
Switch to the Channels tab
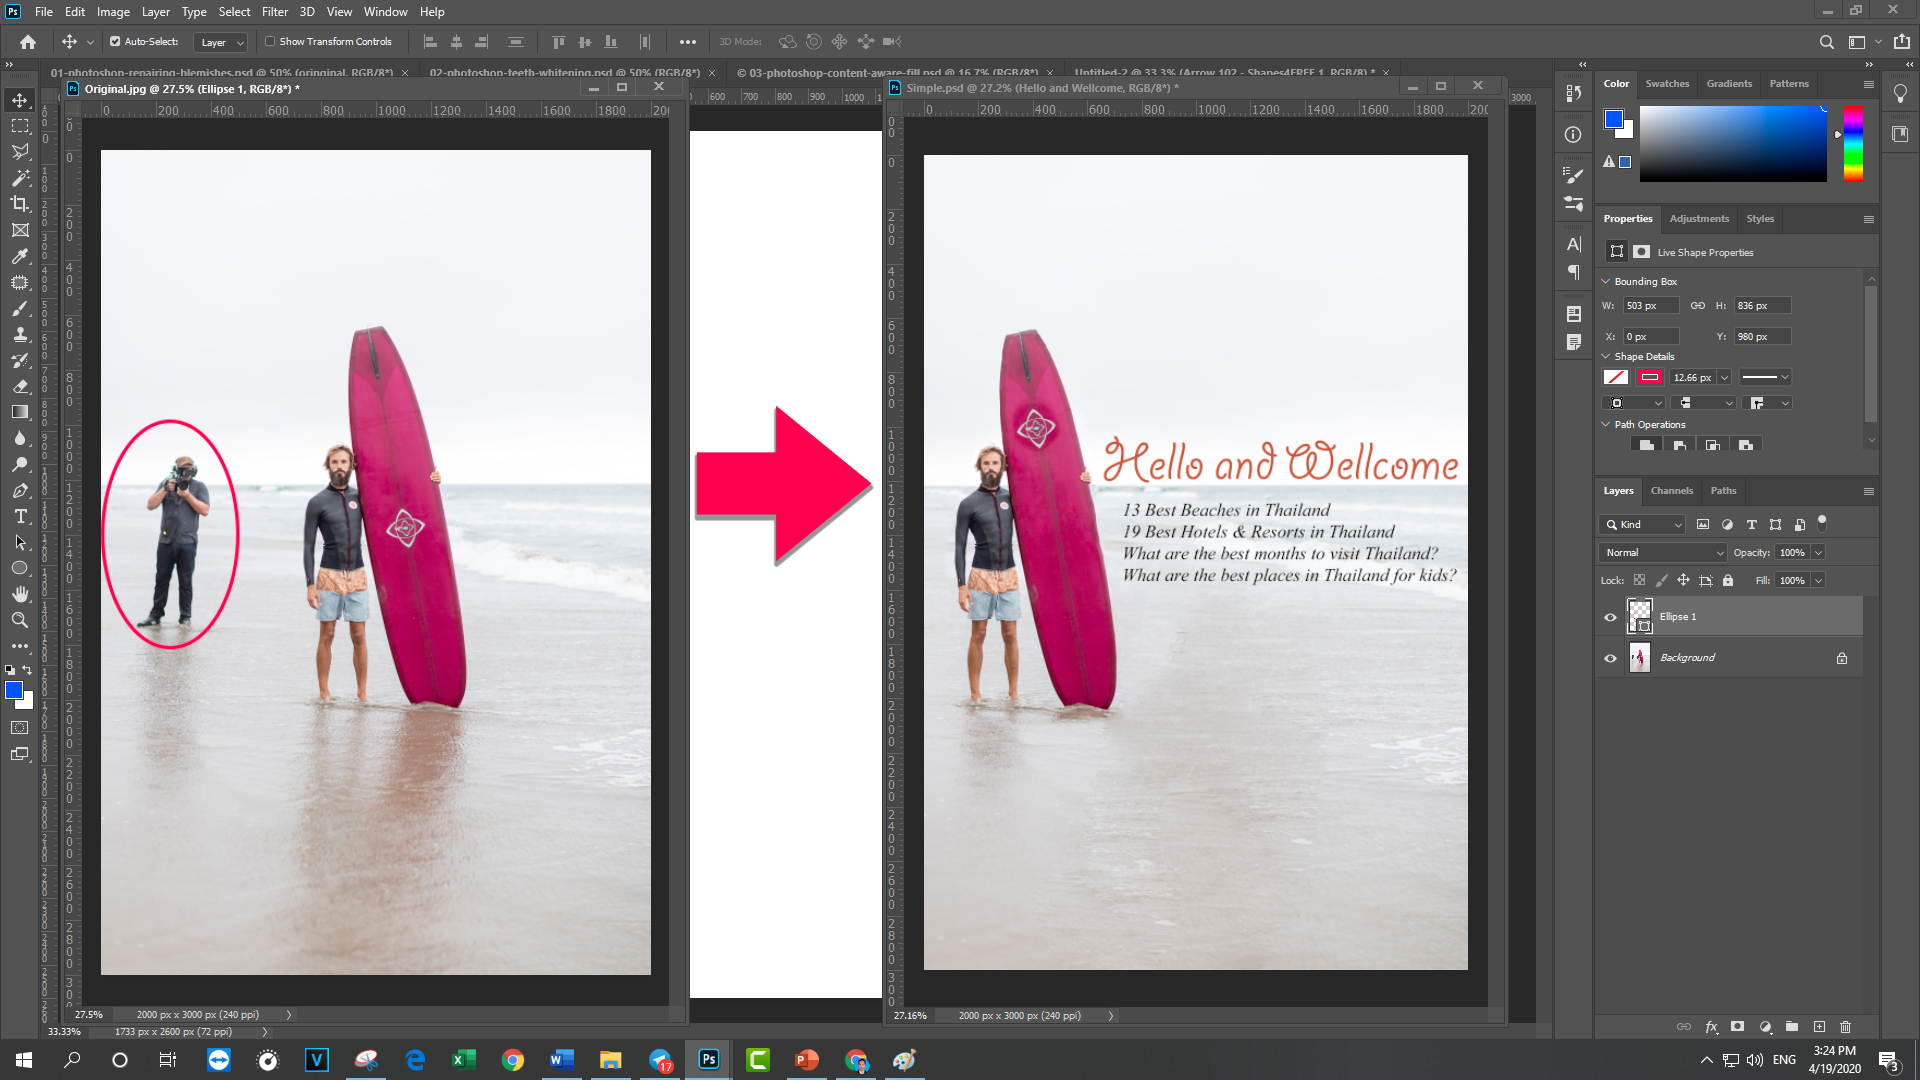click(1671, 491)
